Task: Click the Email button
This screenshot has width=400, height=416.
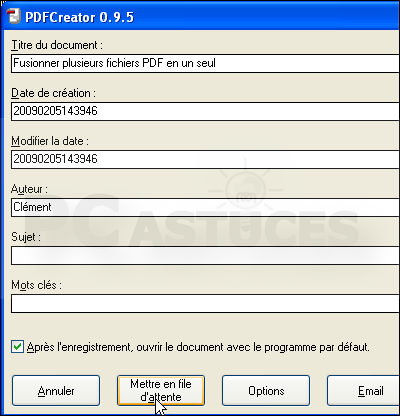Action: 363,391
